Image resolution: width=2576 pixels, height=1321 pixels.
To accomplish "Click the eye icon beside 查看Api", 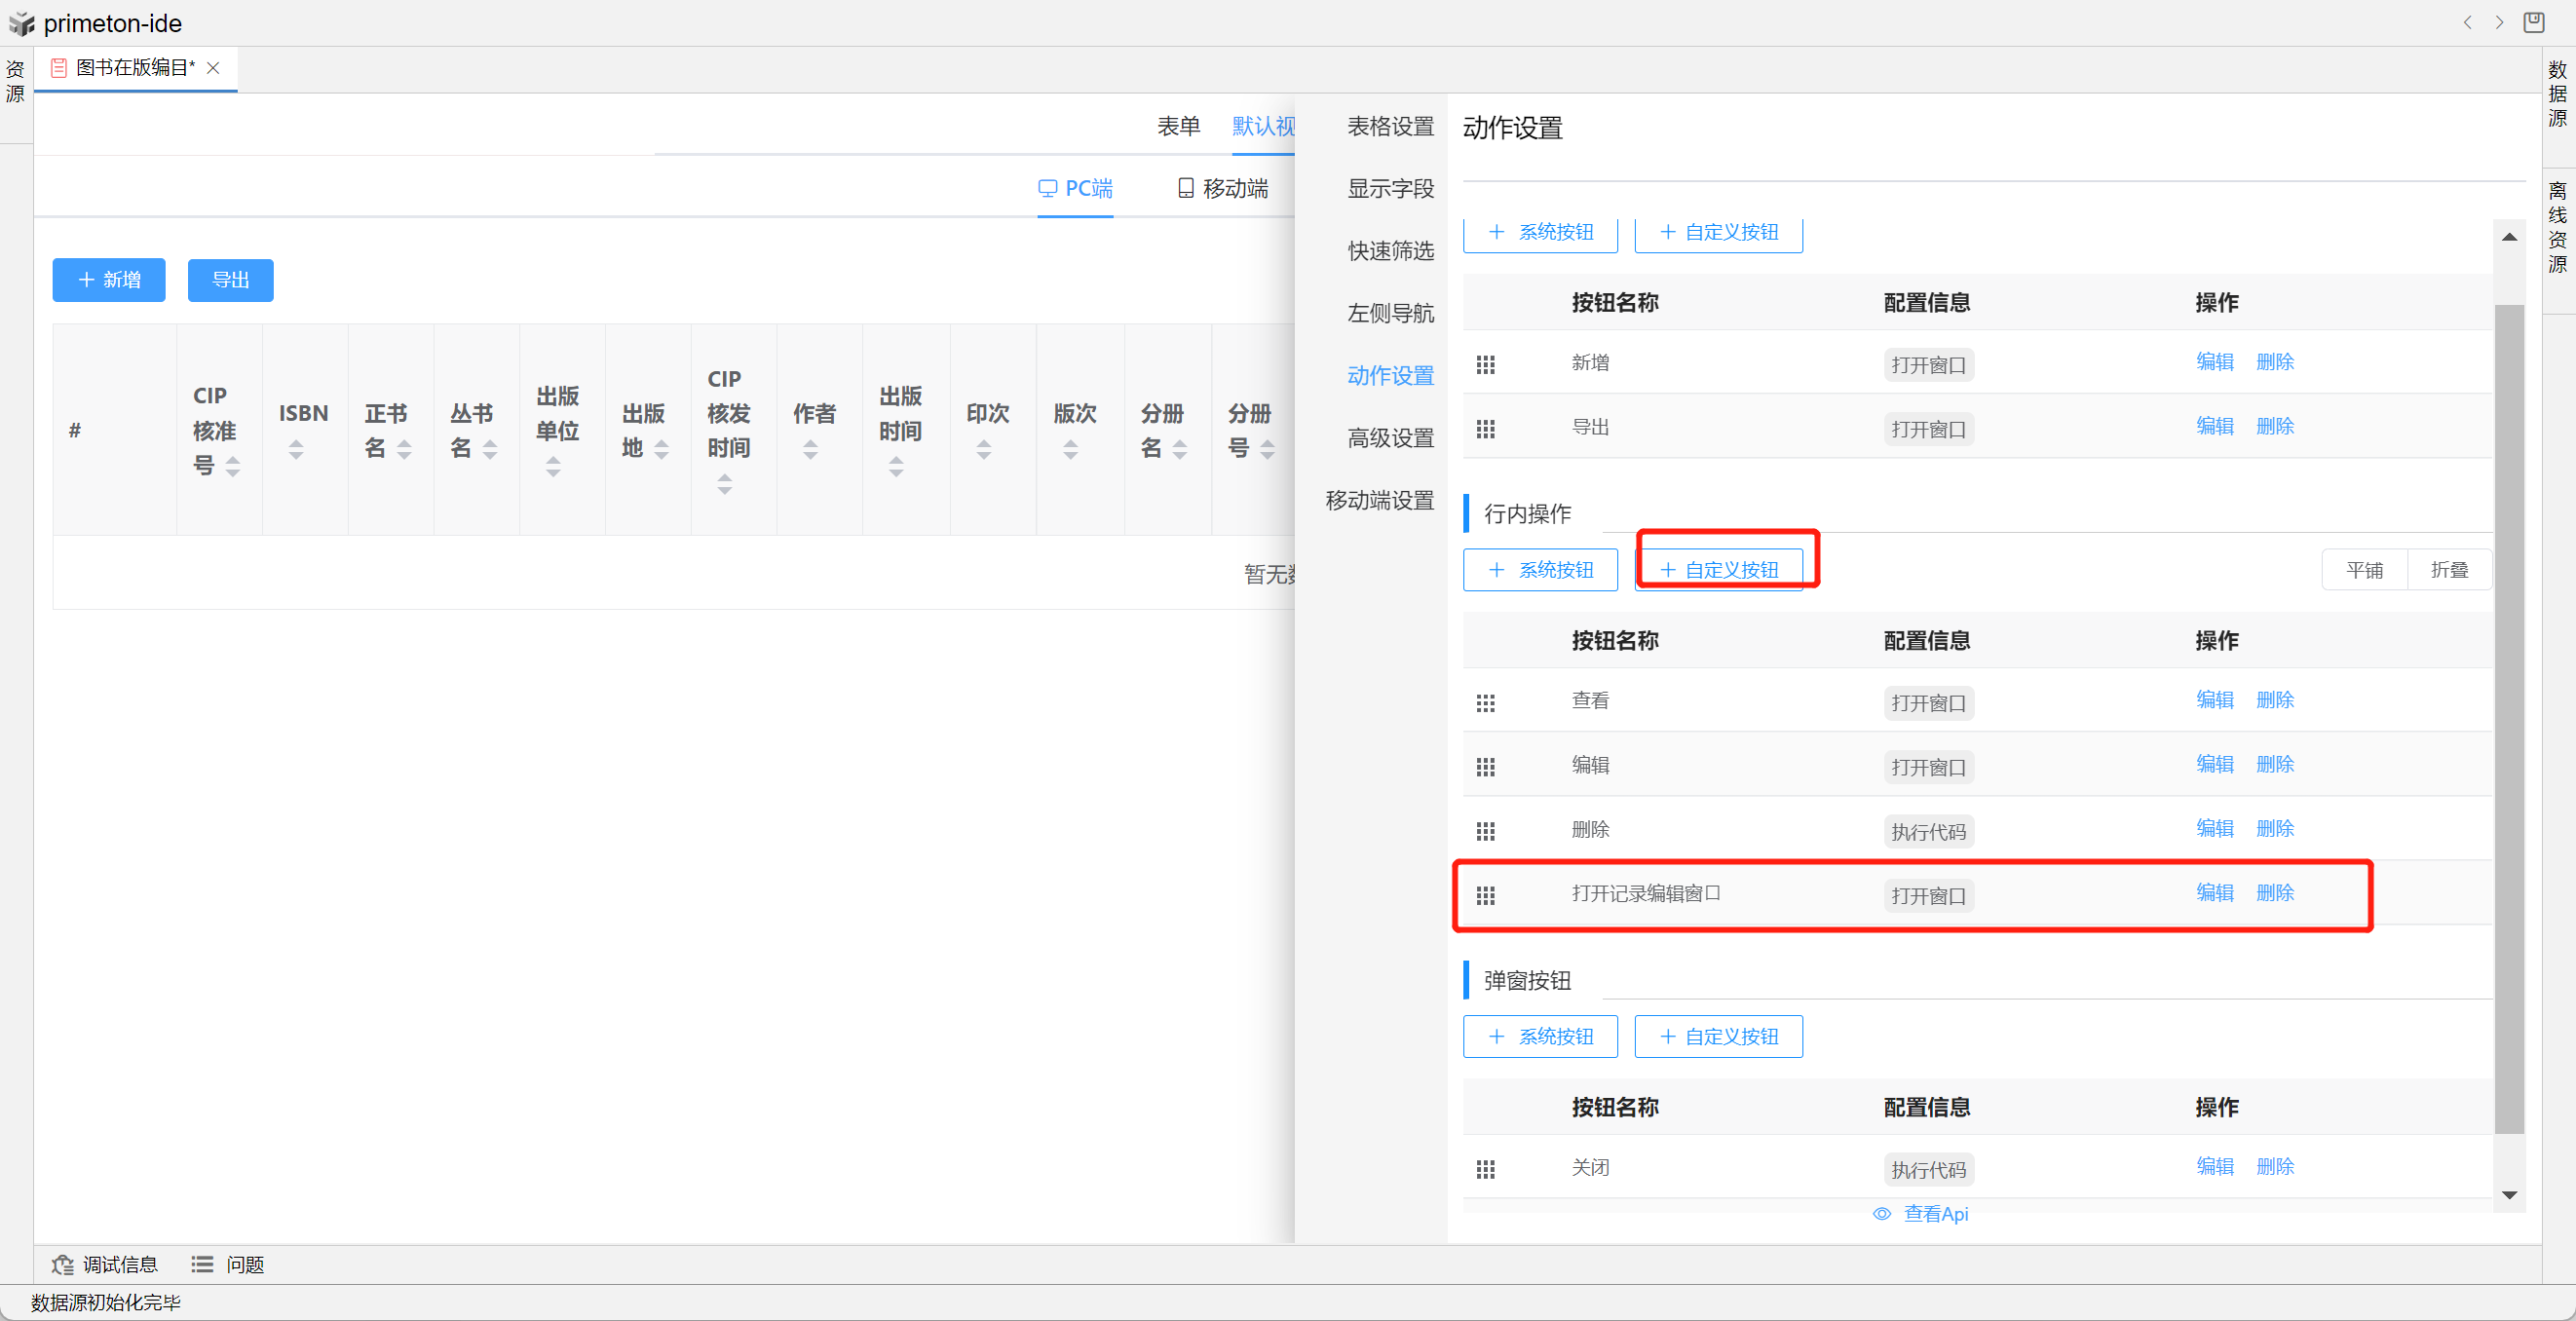I will [1881, 1213].
